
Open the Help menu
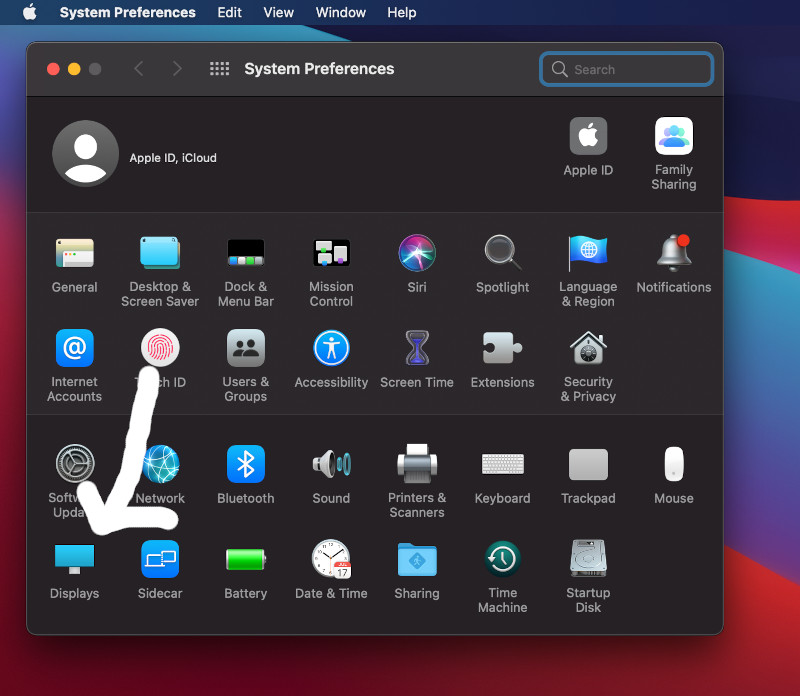tap(402, 12)
